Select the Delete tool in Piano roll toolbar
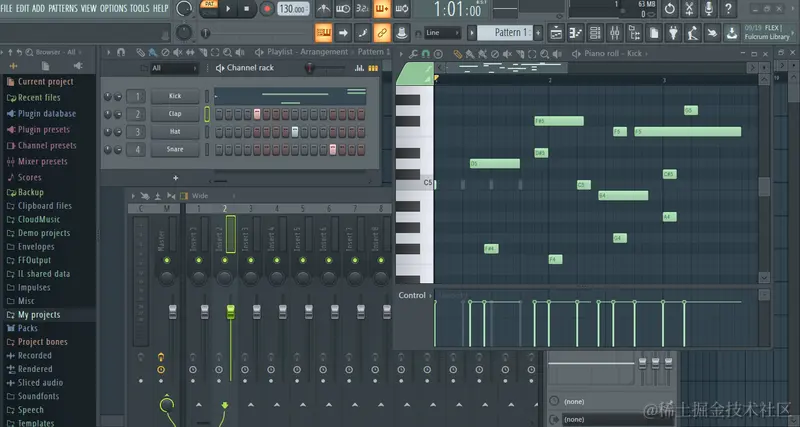Image resolution: width=800 pixels, height=427 pixels. [495, 54]
